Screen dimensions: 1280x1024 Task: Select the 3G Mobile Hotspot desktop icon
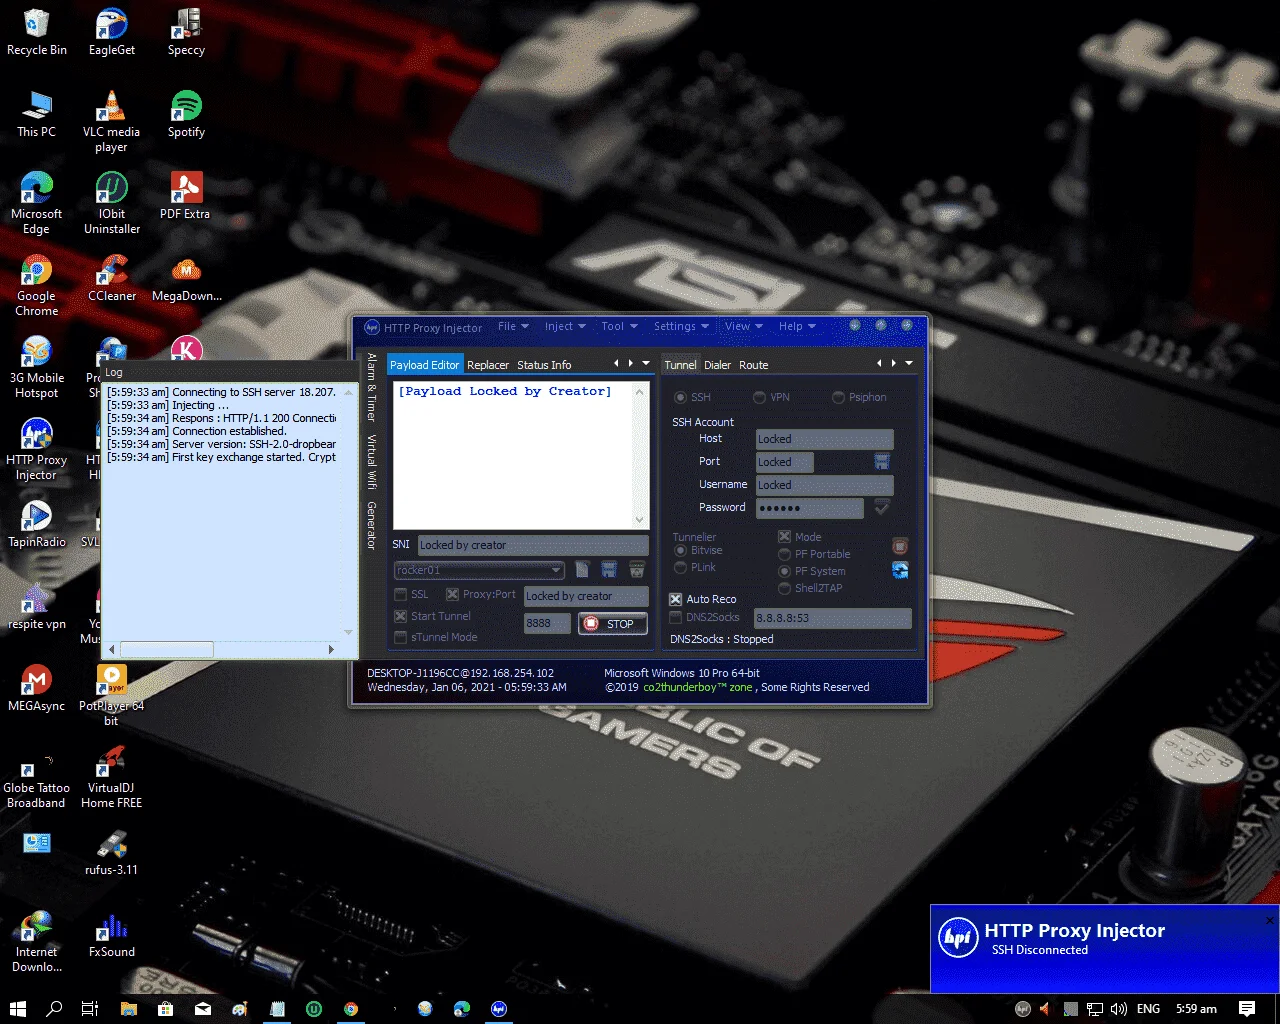point(36,367)
